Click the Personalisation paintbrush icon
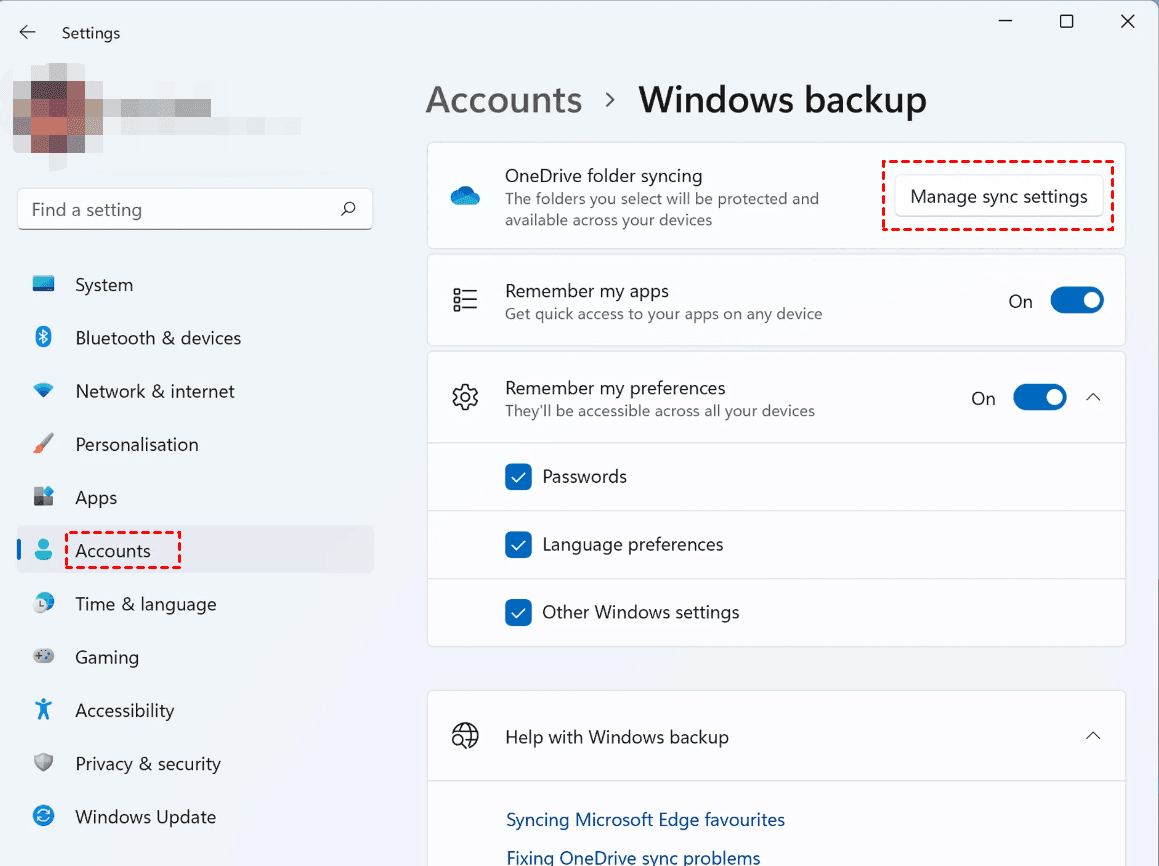The height and width of the screenshot is (866, 1159). (x=43, y=444)
